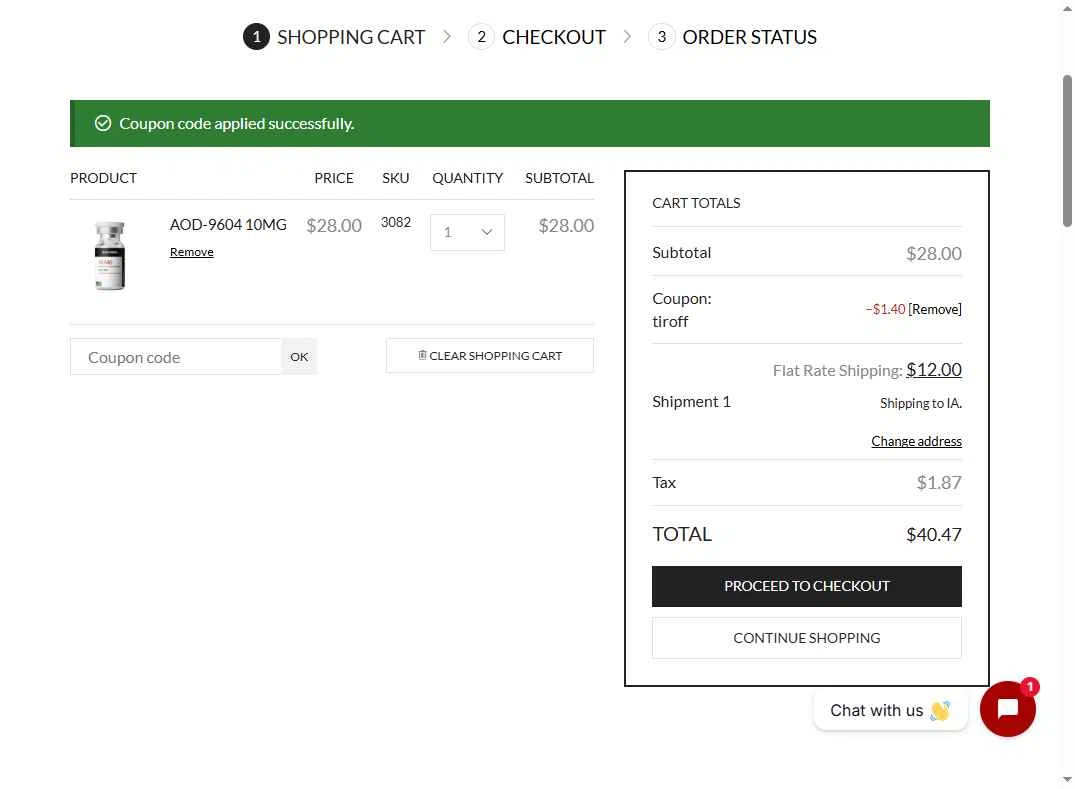Click the 'Shipping to IA.' text
The height and width of the screenshot is (789, 1075).
[x=921, y=403]
